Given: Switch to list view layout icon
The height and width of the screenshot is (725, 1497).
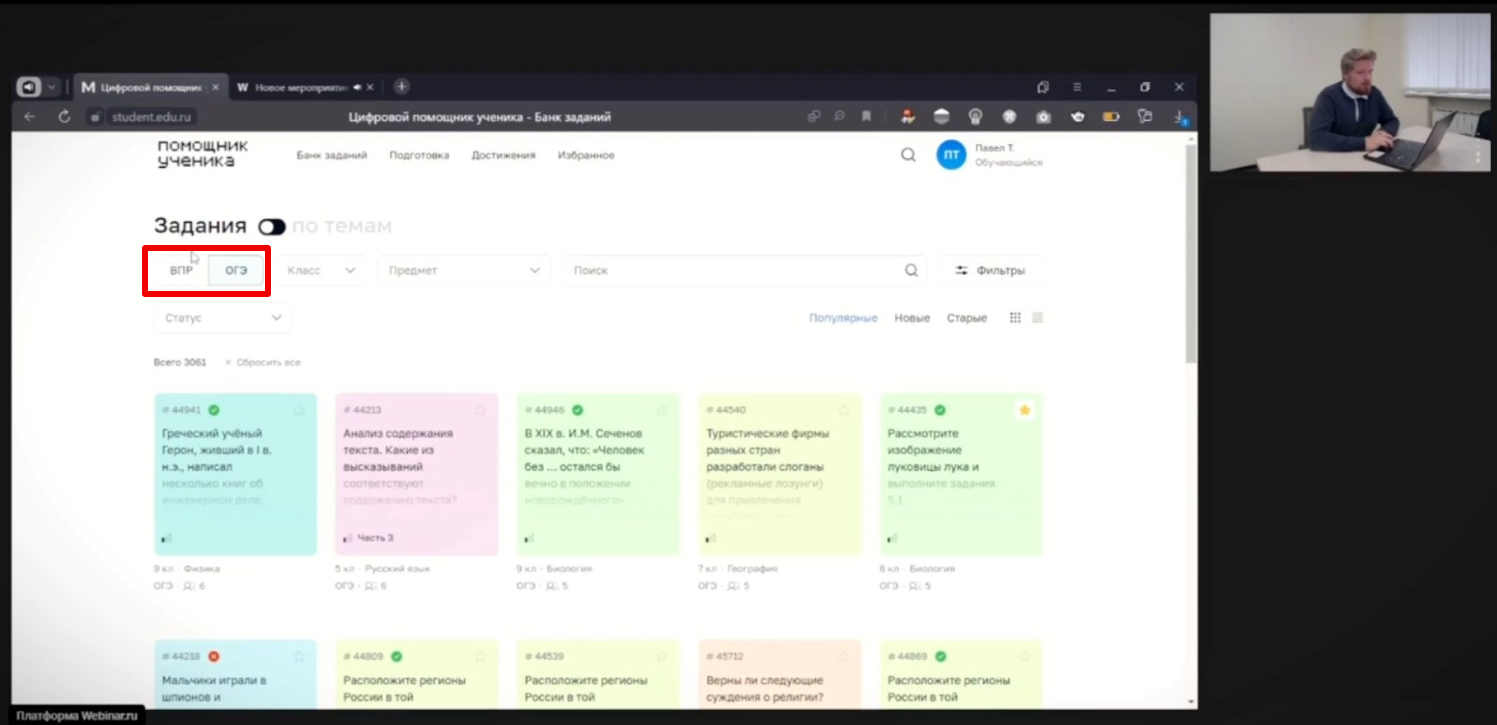Looking at the screenshot, I should coord(1037,318).
